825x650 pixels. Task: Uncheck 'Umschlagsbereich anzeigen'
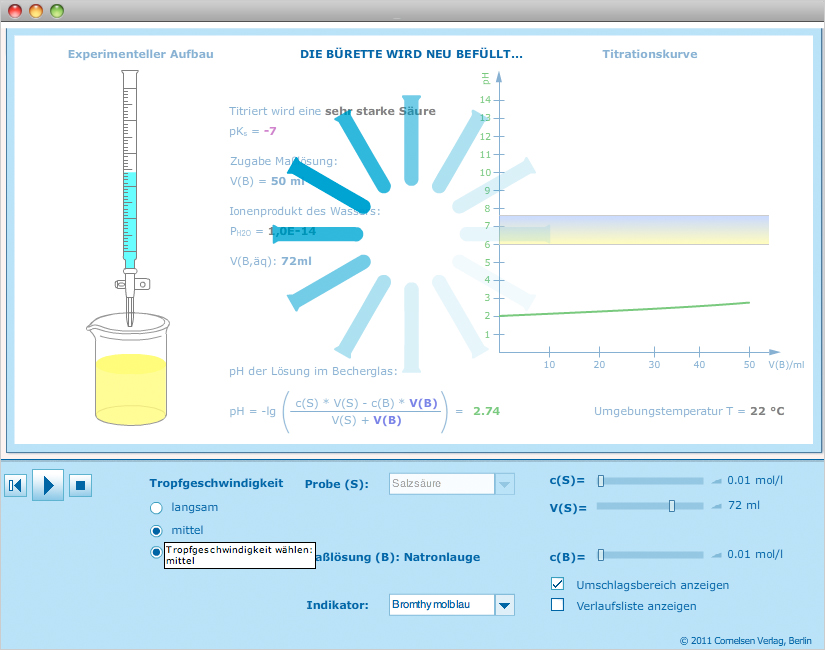coord(558,584)
